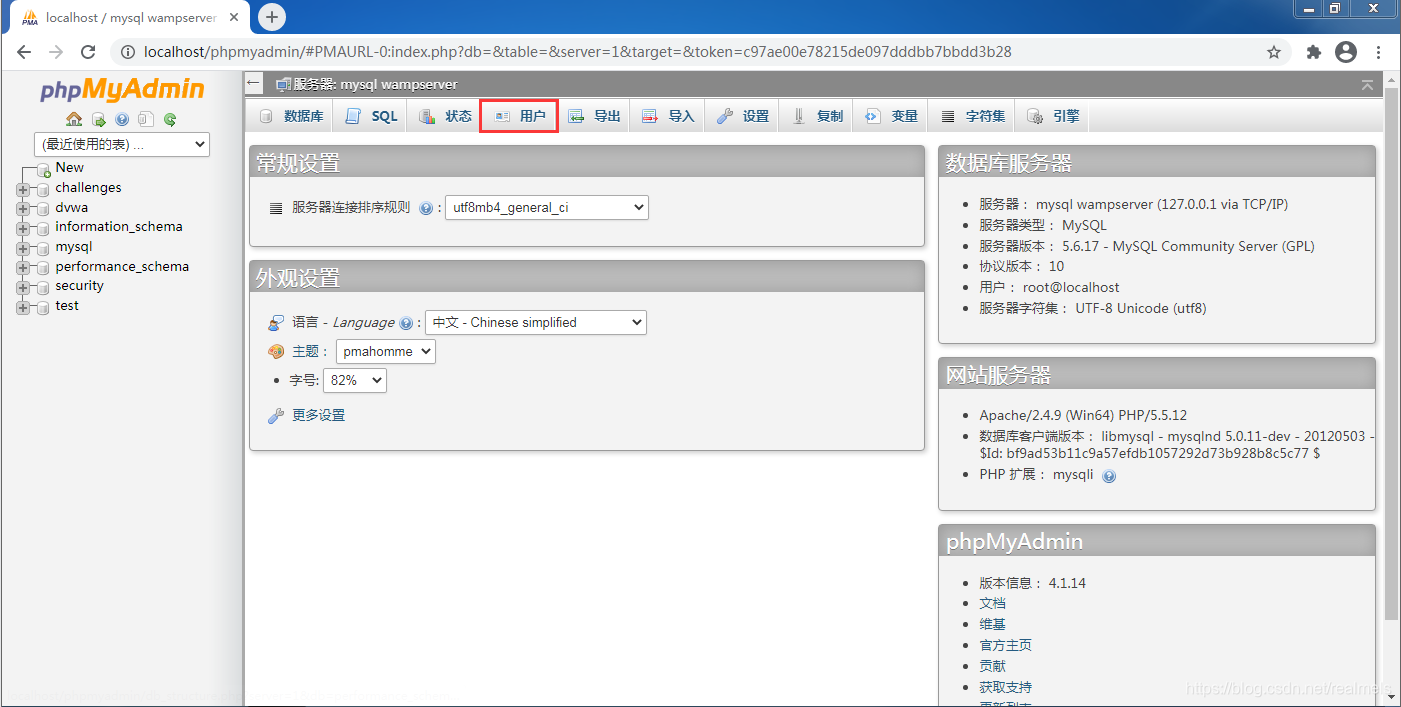This screenshot has height=707, width=1401.
Task: Select the security database in tree
Action: click(80, 286)
